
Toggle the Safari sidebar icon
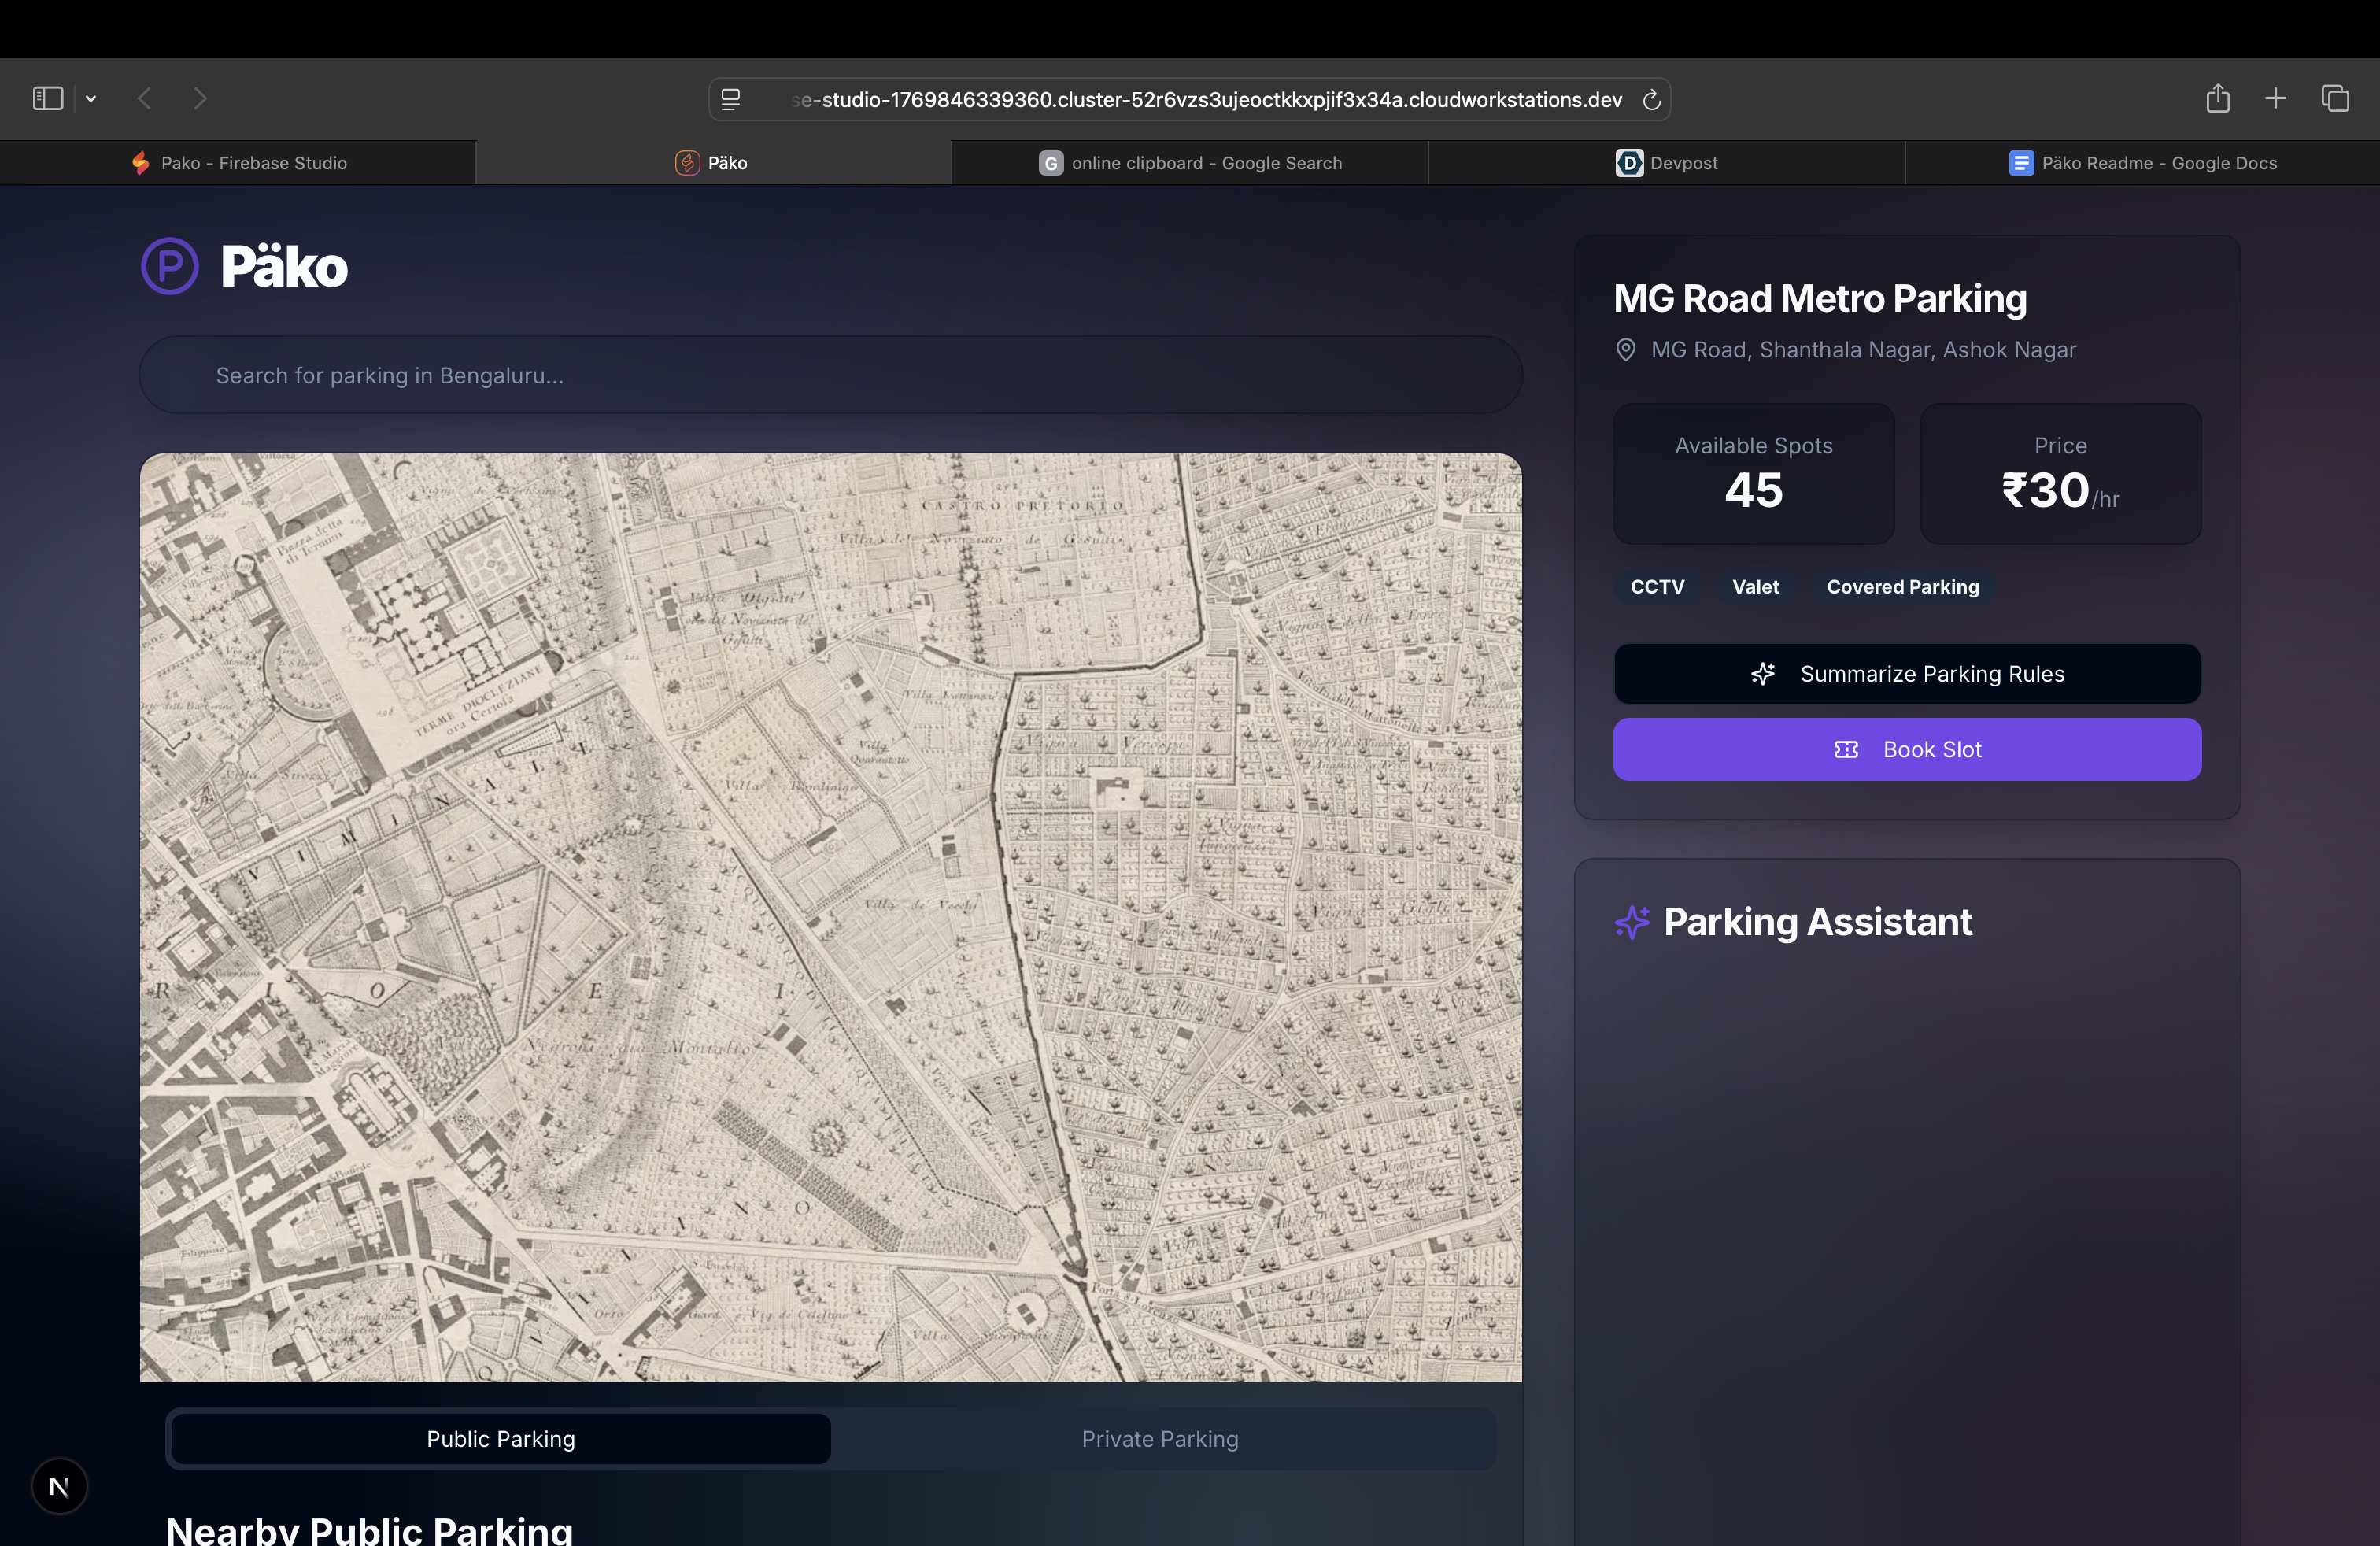click(x=48, y=98)
